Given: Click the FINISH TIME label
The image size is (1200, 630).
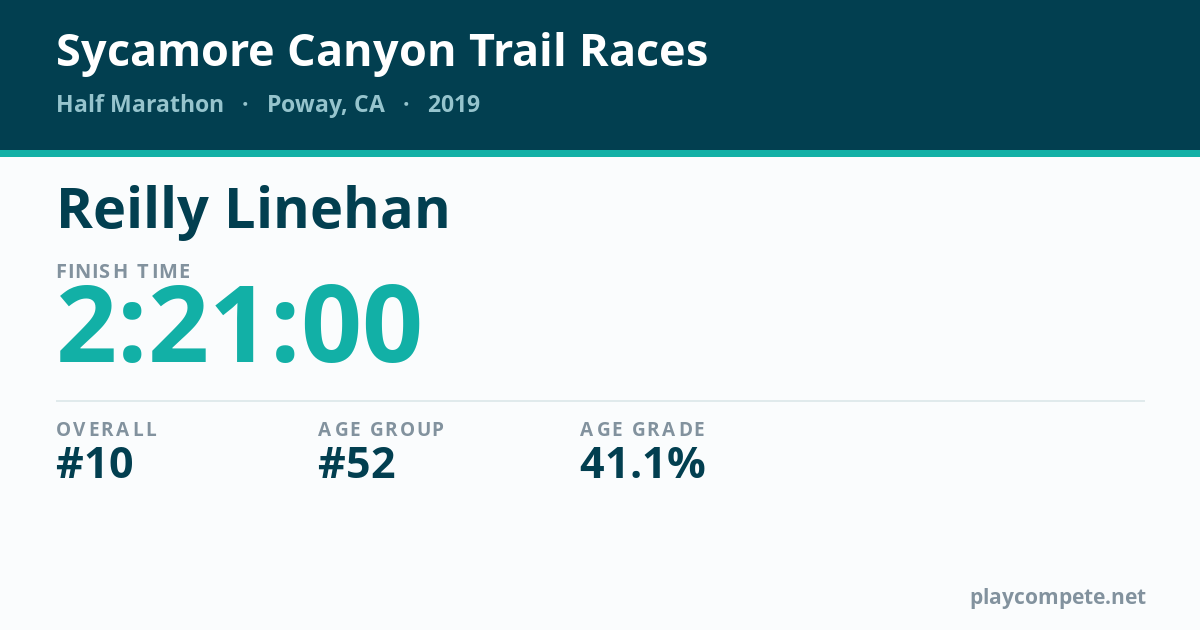Looking at the screenshot, I should pyautogui.click(x=124, y=271).
